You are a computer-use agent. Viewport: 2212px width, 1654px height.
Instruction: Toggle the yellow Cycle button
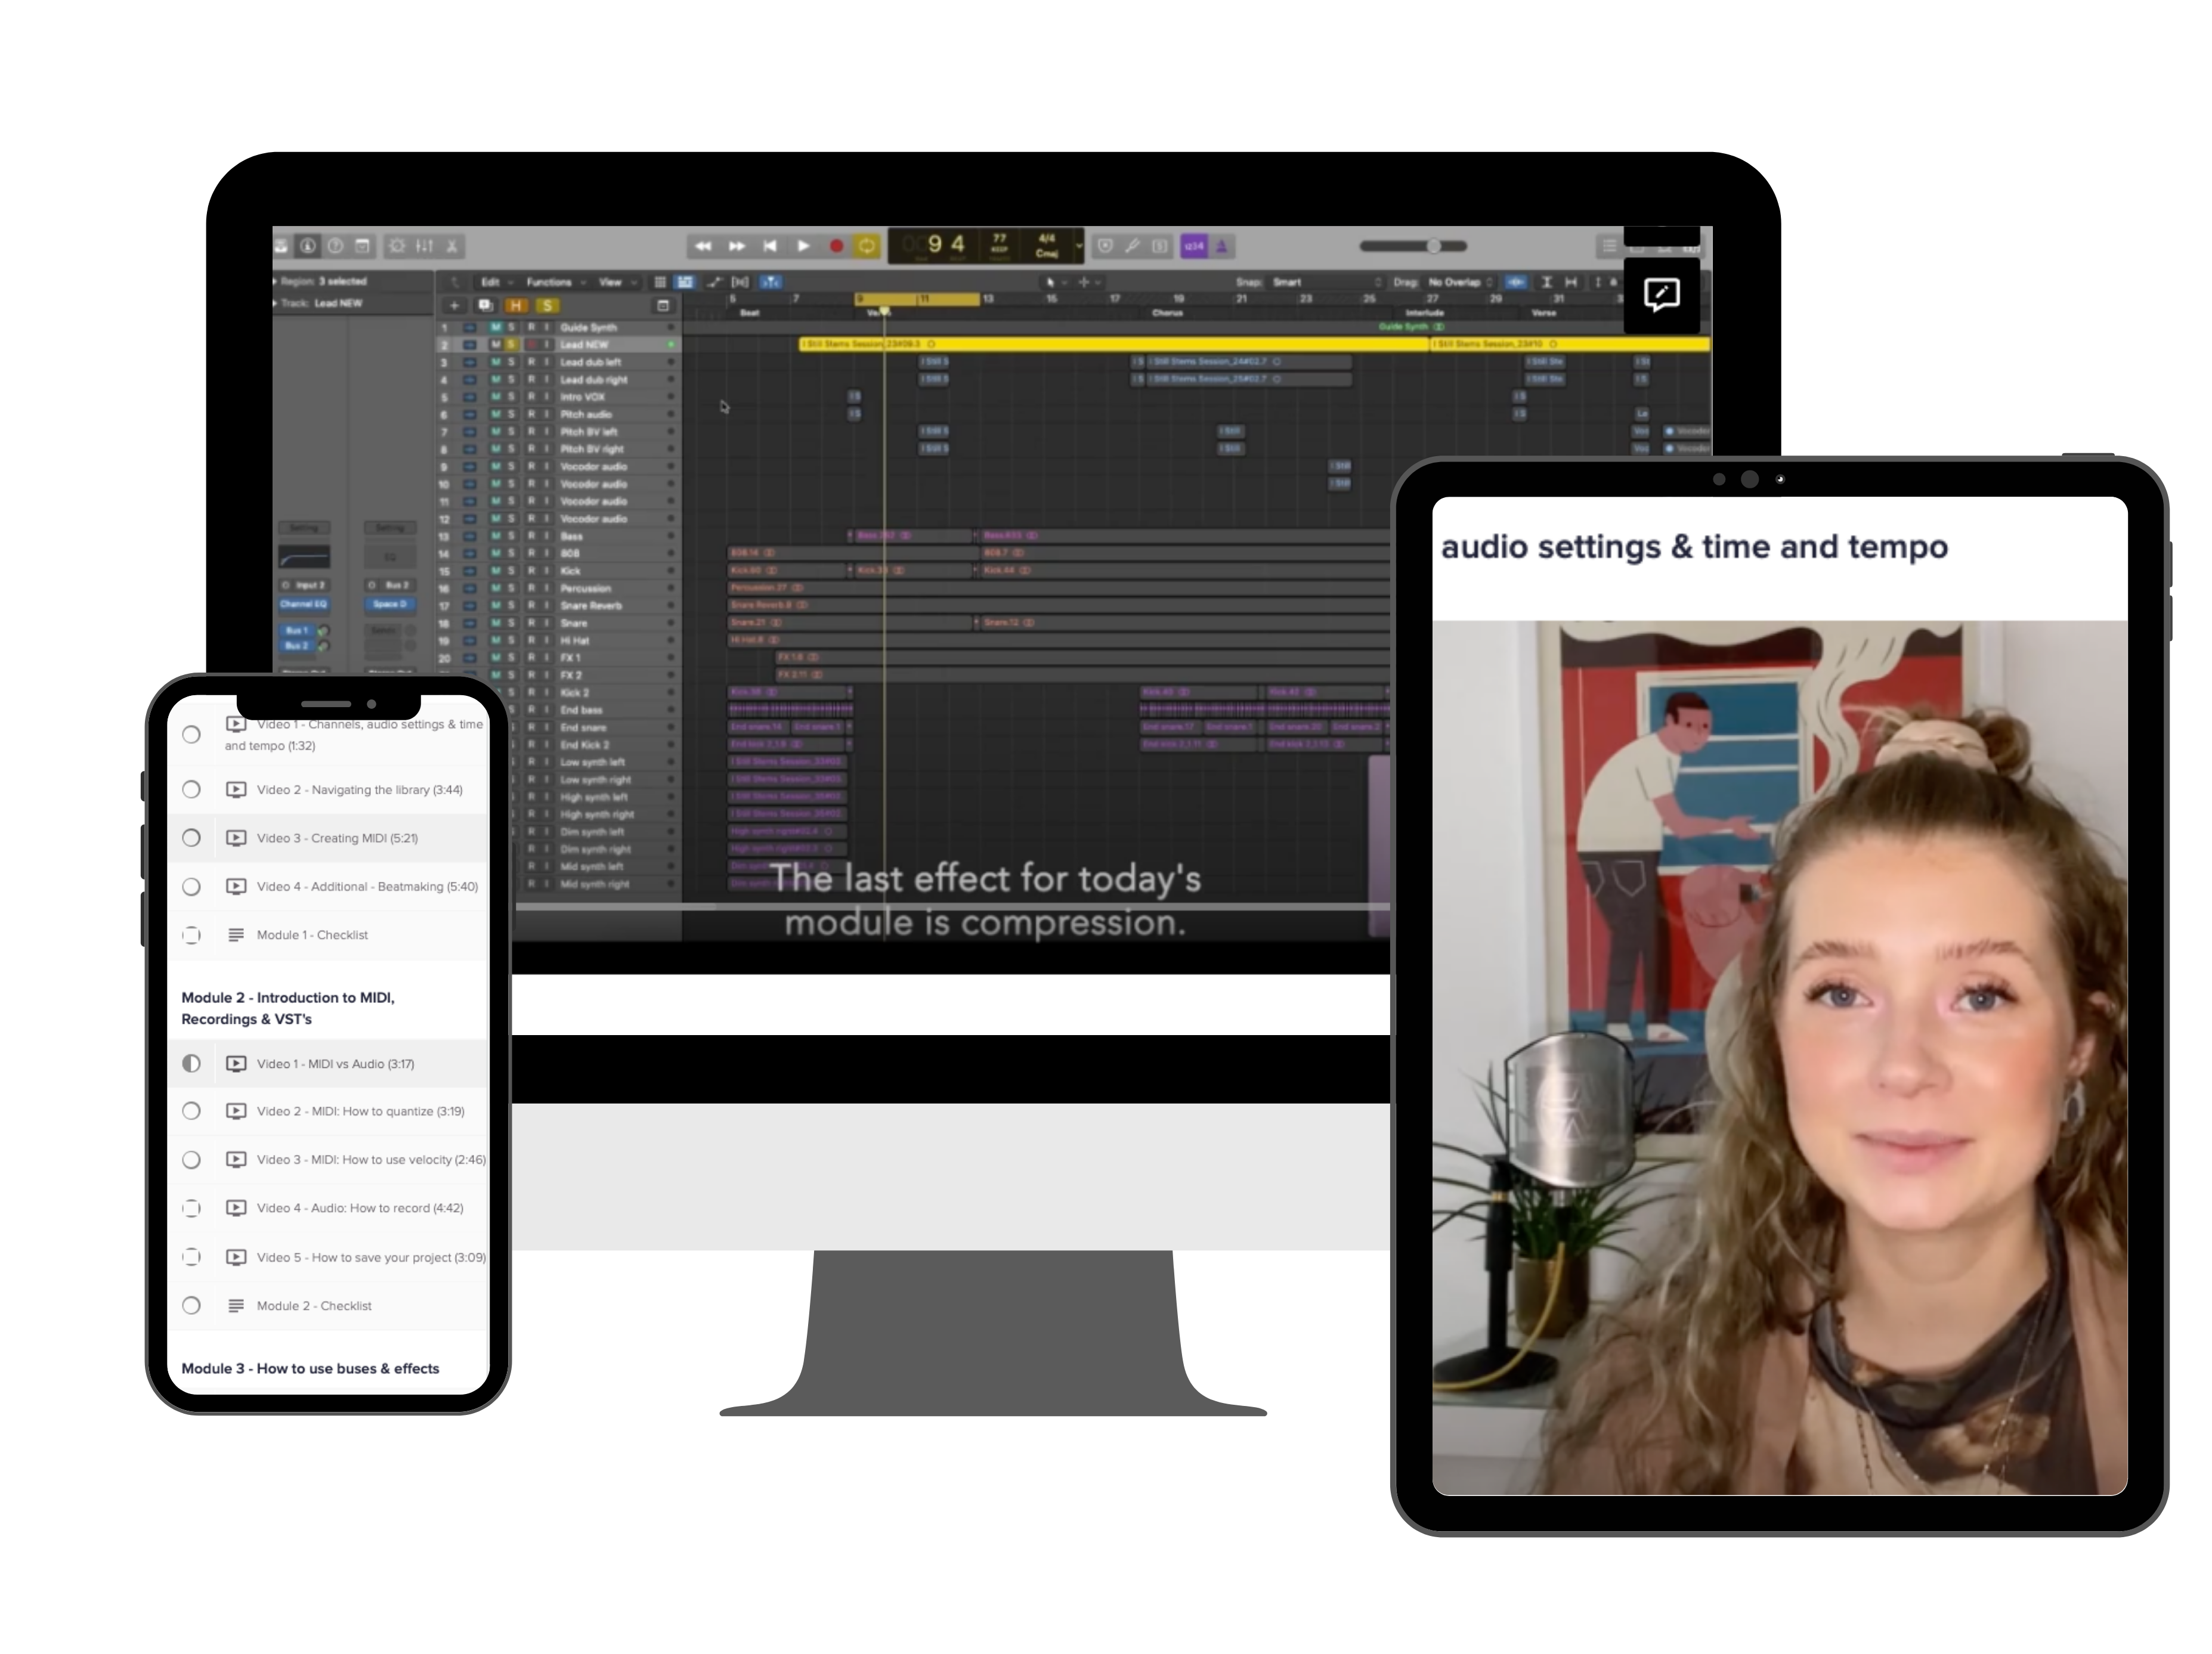[x=867, y=246]
